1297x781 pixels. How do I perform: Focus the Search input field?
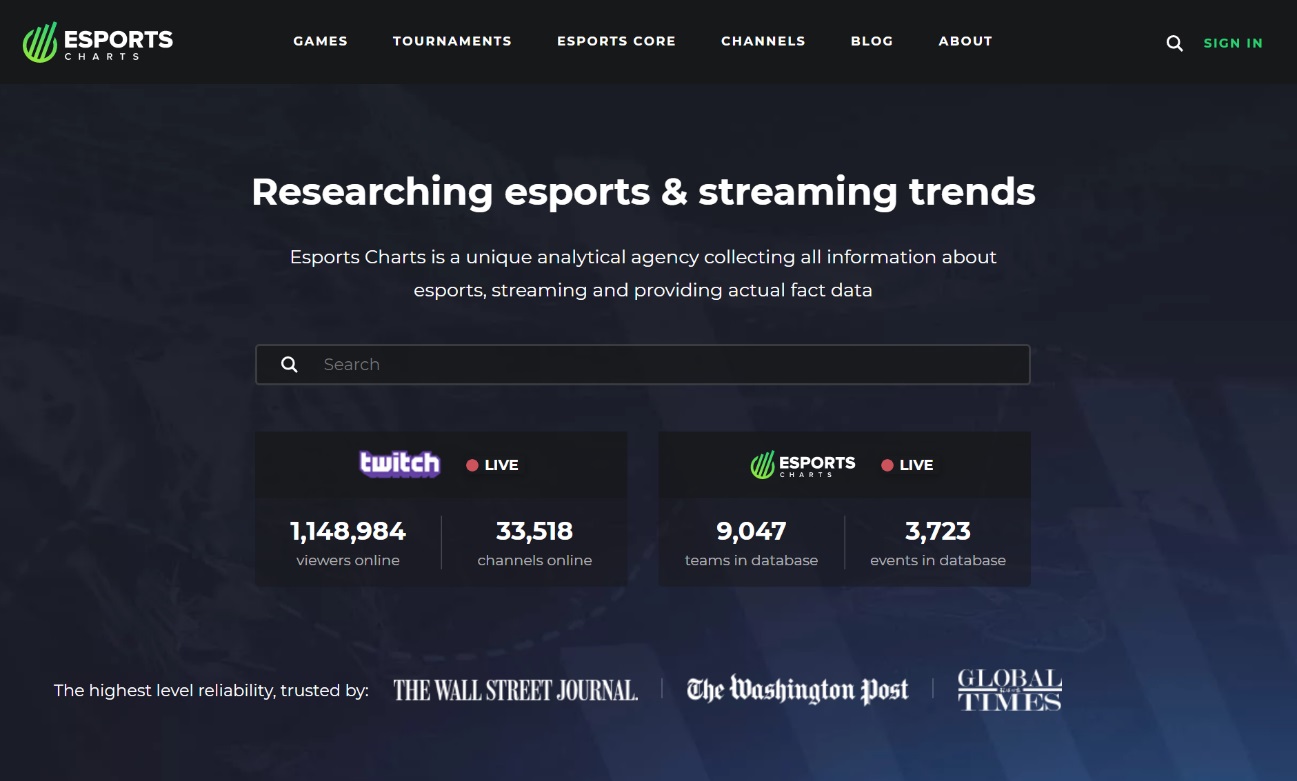[x=643, y=365]
